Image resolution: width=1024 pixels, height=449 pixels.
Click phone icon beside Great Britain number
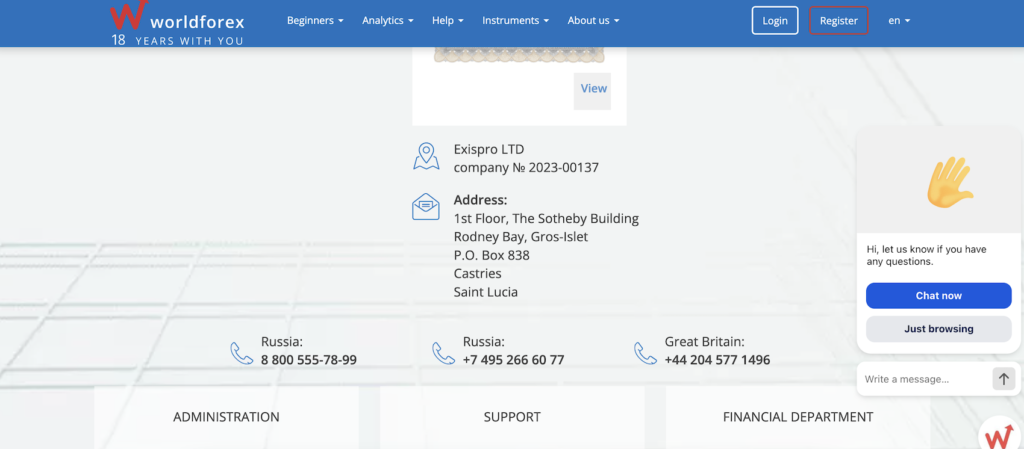[x=645, y=352]
